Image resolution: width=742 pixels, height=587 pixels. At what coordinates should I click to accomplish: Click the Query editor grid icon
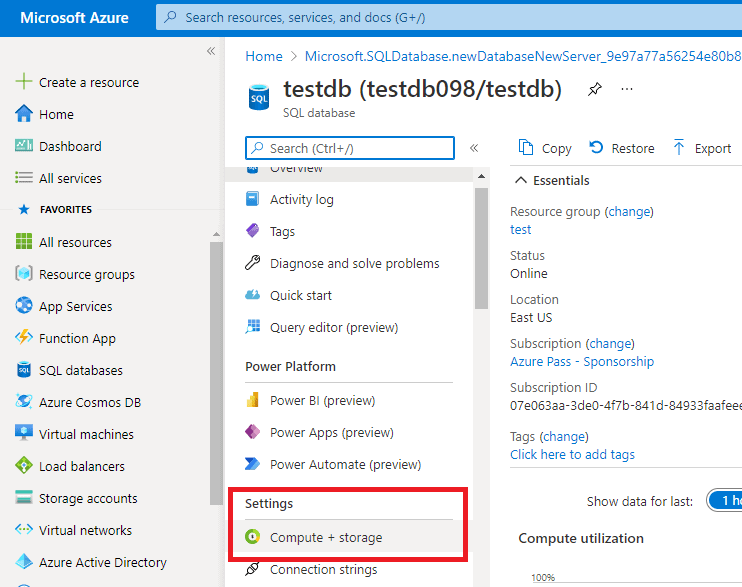point(253,327)
